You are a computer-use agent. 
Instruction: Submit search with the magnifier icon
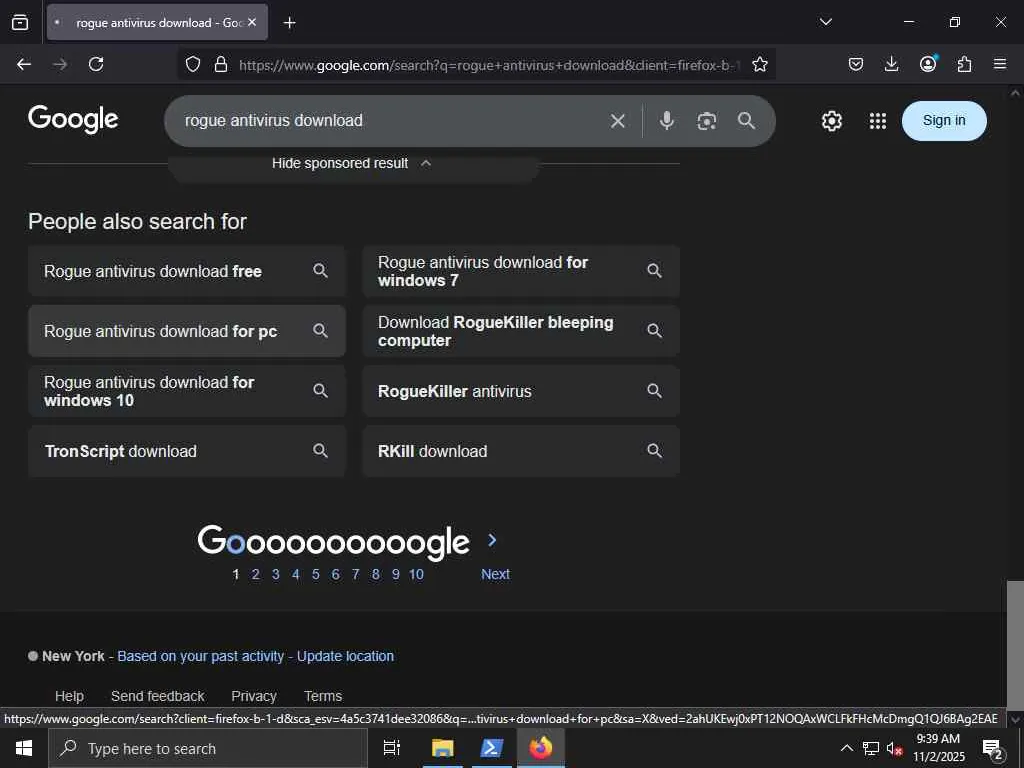pos(746,121)
